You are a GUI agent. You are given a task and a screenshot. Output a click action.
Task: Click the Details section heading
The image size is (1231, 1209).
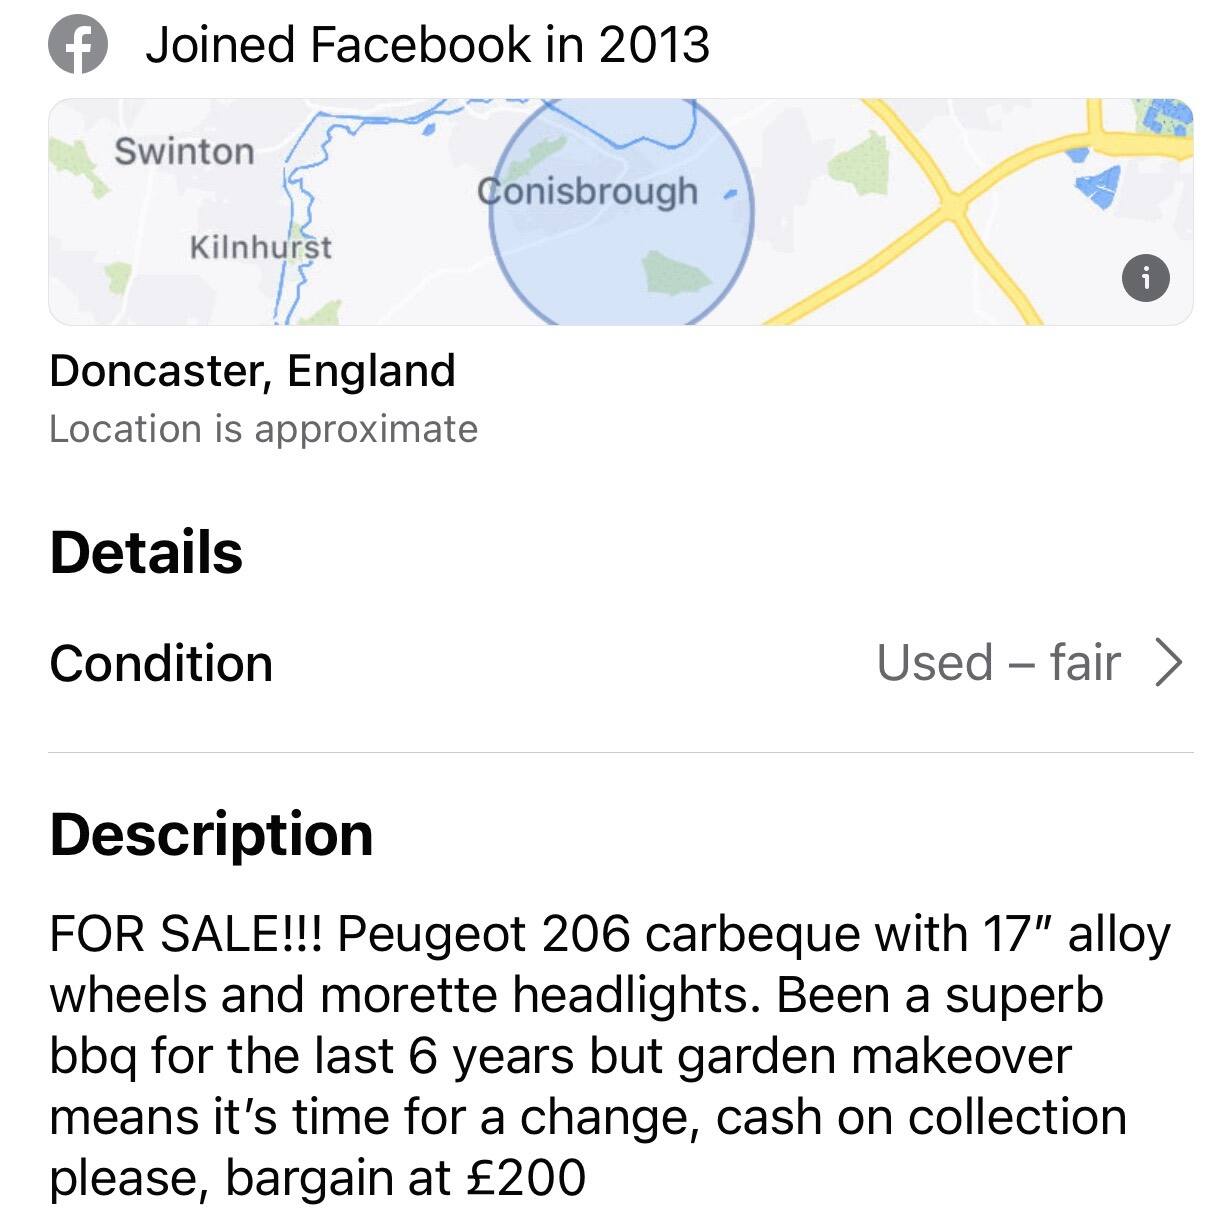tap(146, 552)
